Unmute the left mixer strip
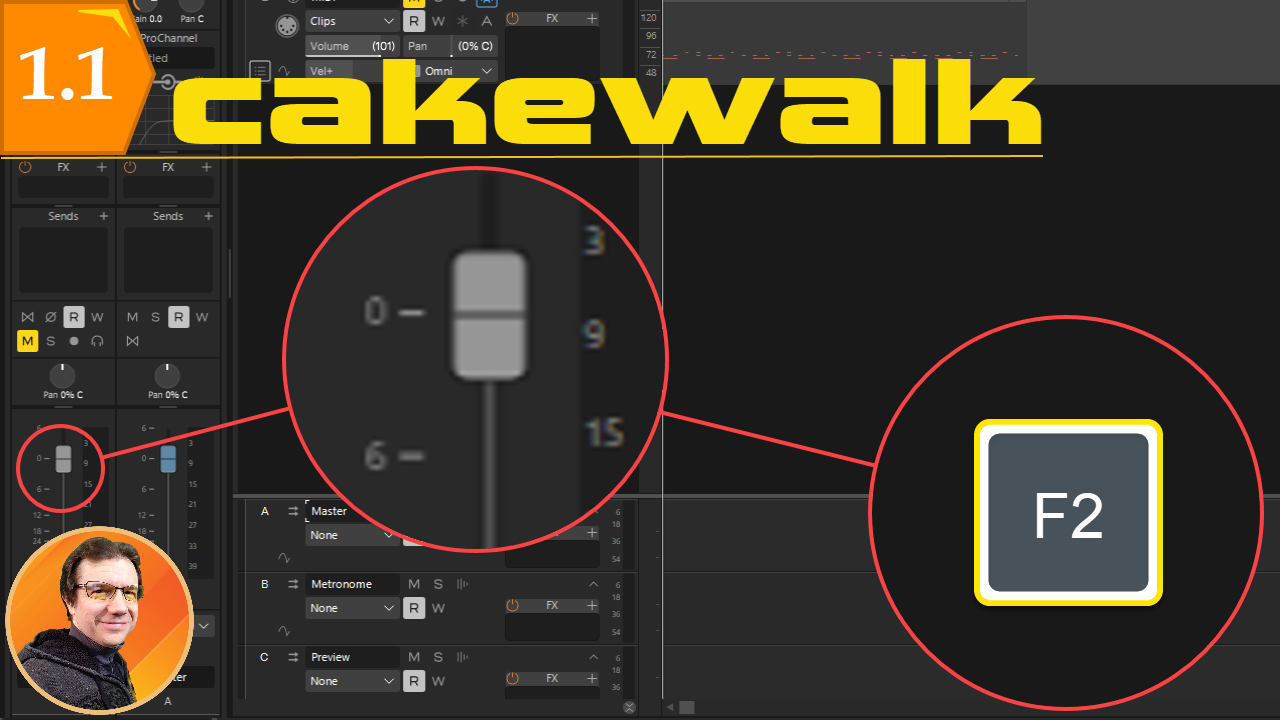Image resolution: width=1280 pixels, height=720 pixels. coord(27,341)
